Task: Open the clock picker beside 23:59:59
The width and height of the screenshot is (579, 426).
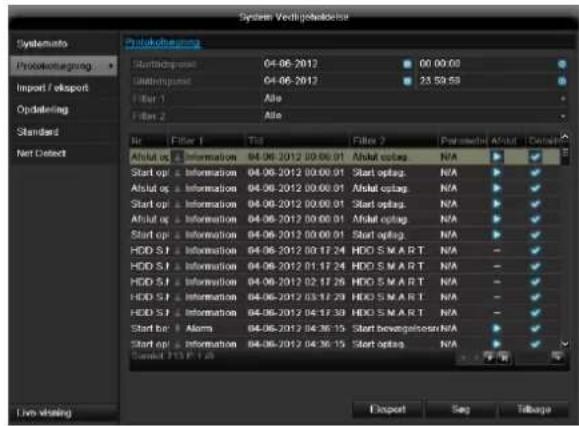Action: click(562, 81)
